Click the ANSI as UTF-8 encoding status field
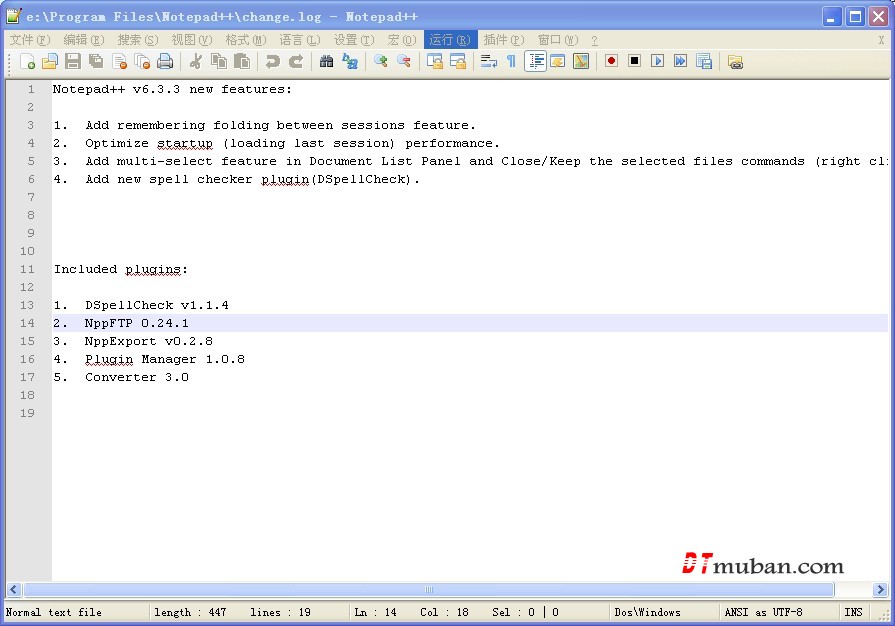 [x=763, y=612]
